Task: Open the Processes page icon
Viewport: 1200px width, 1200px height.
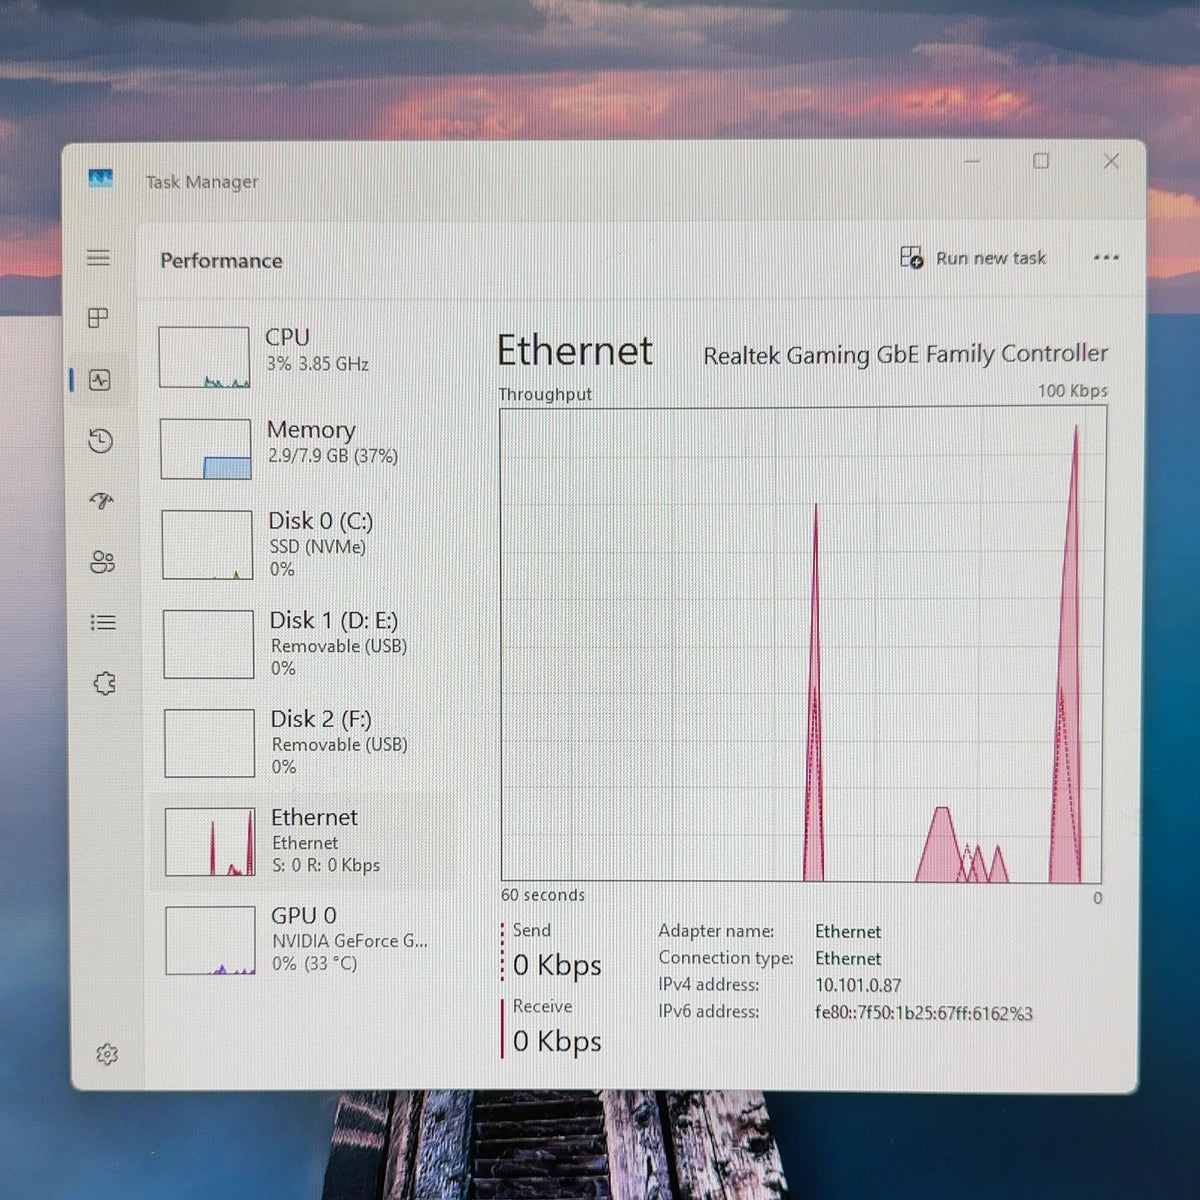Action: pos(98,318)
